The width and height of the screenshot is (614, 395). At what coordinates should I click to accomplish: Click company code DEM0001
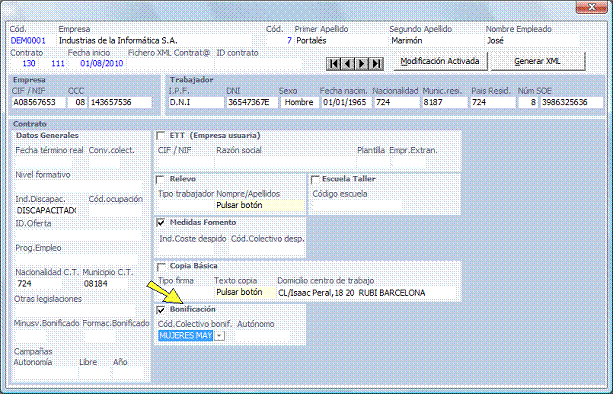click(28, 41)
